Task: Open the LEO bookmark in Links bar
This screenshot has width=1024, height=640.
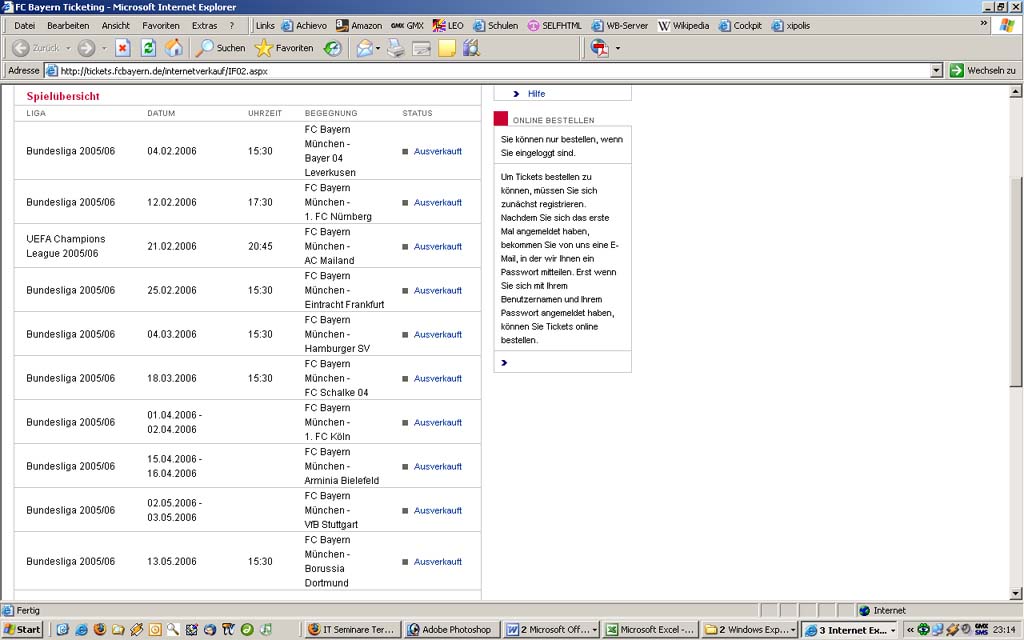Action: 448,25
